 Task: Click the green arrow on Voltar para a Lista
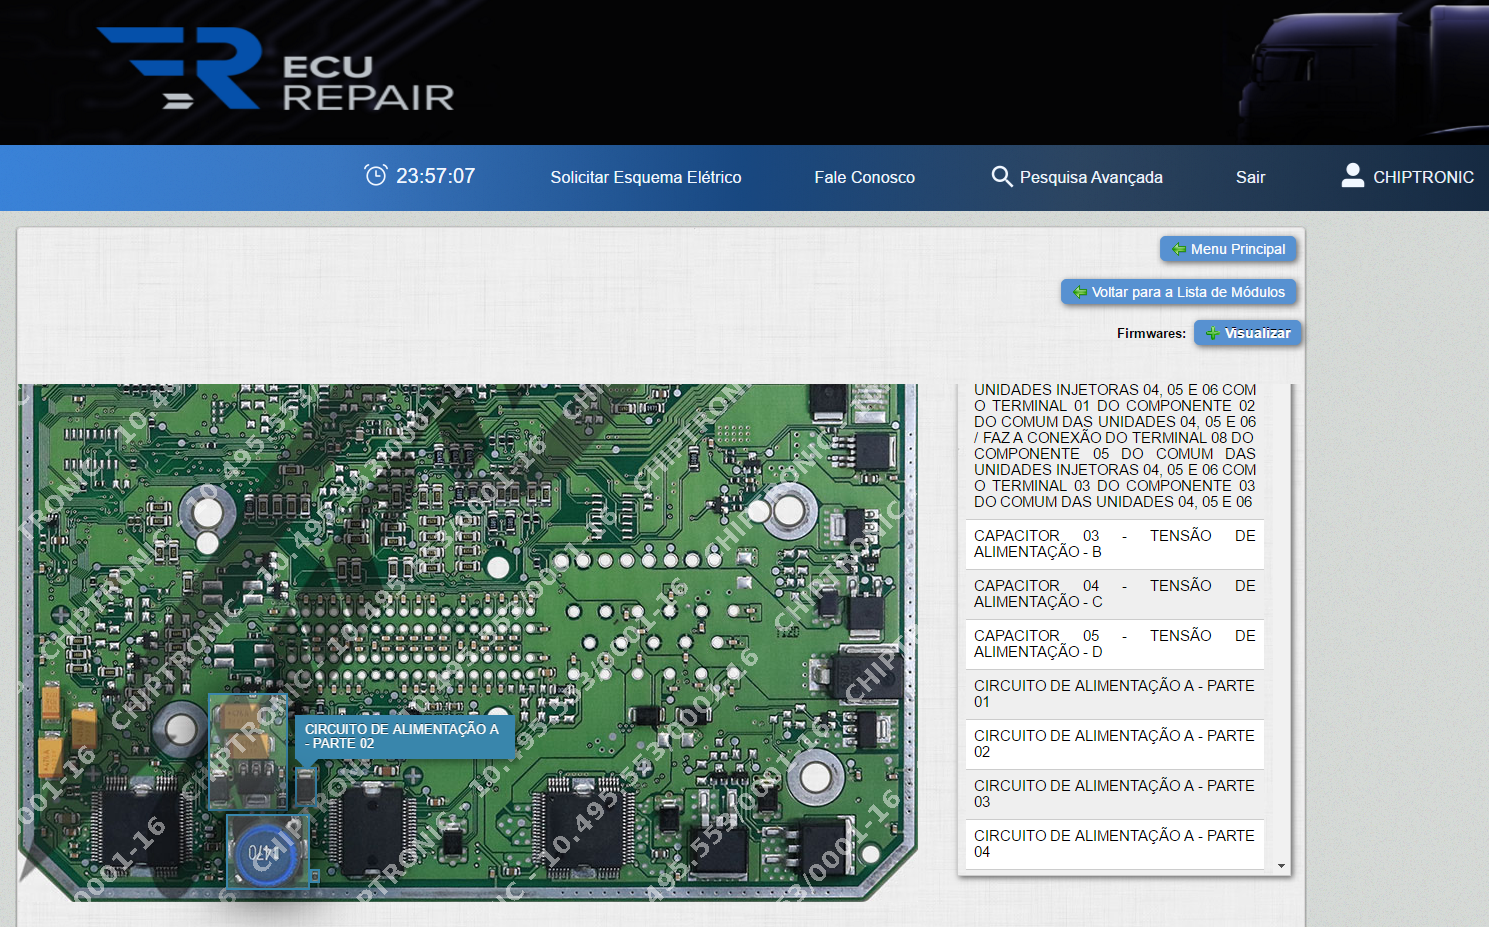click(1080, 292)
